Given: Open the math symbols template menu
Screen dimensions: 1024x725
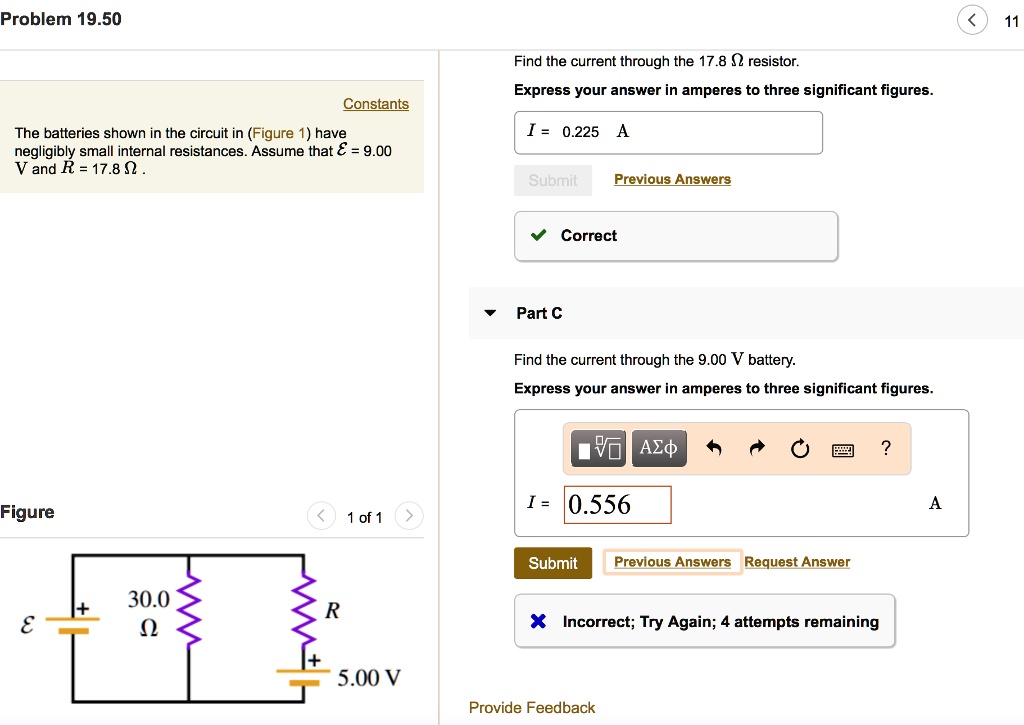Looking at the screenshot, I should pos(597,448).
